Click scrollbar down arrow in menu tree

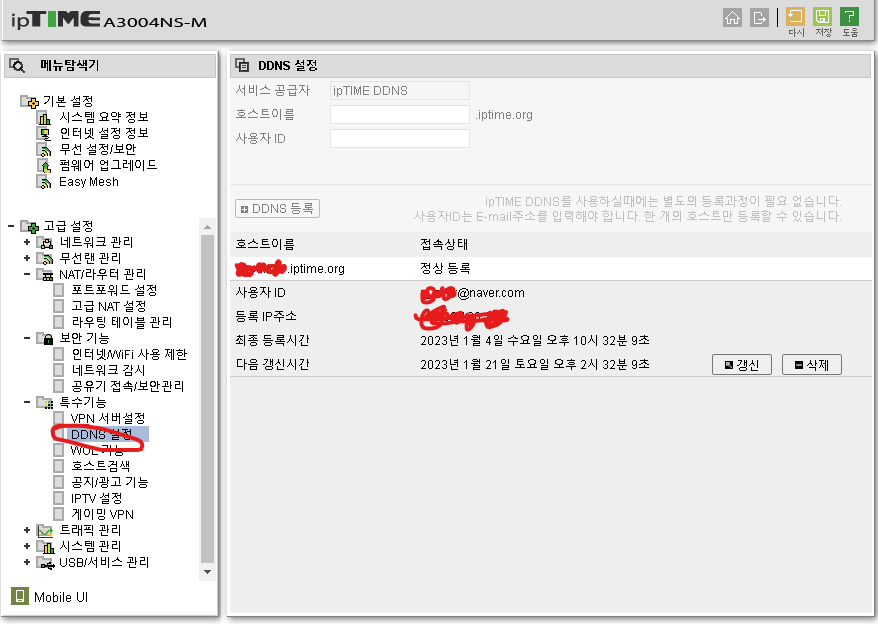point(207,572)
